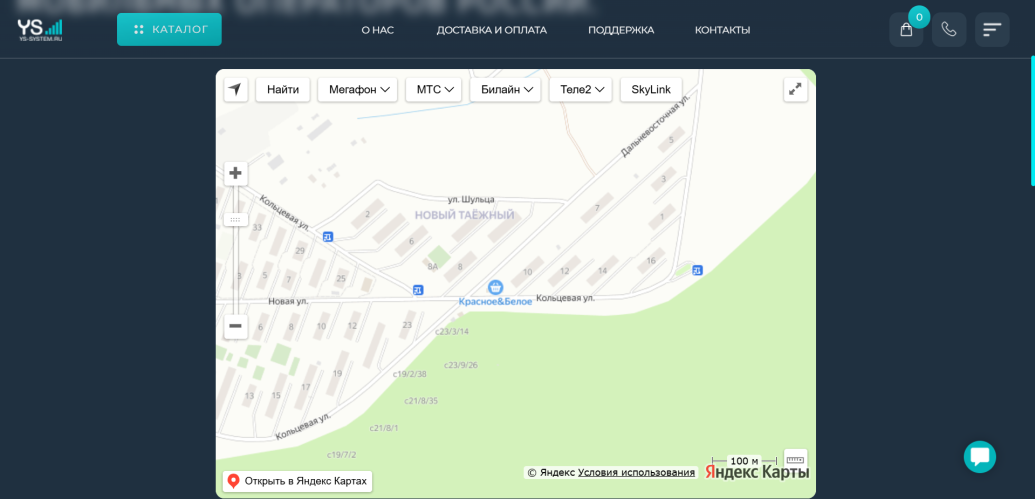Zoom out the map with minus
Screen dimensions: 1035x499
[x=236, y=326]
